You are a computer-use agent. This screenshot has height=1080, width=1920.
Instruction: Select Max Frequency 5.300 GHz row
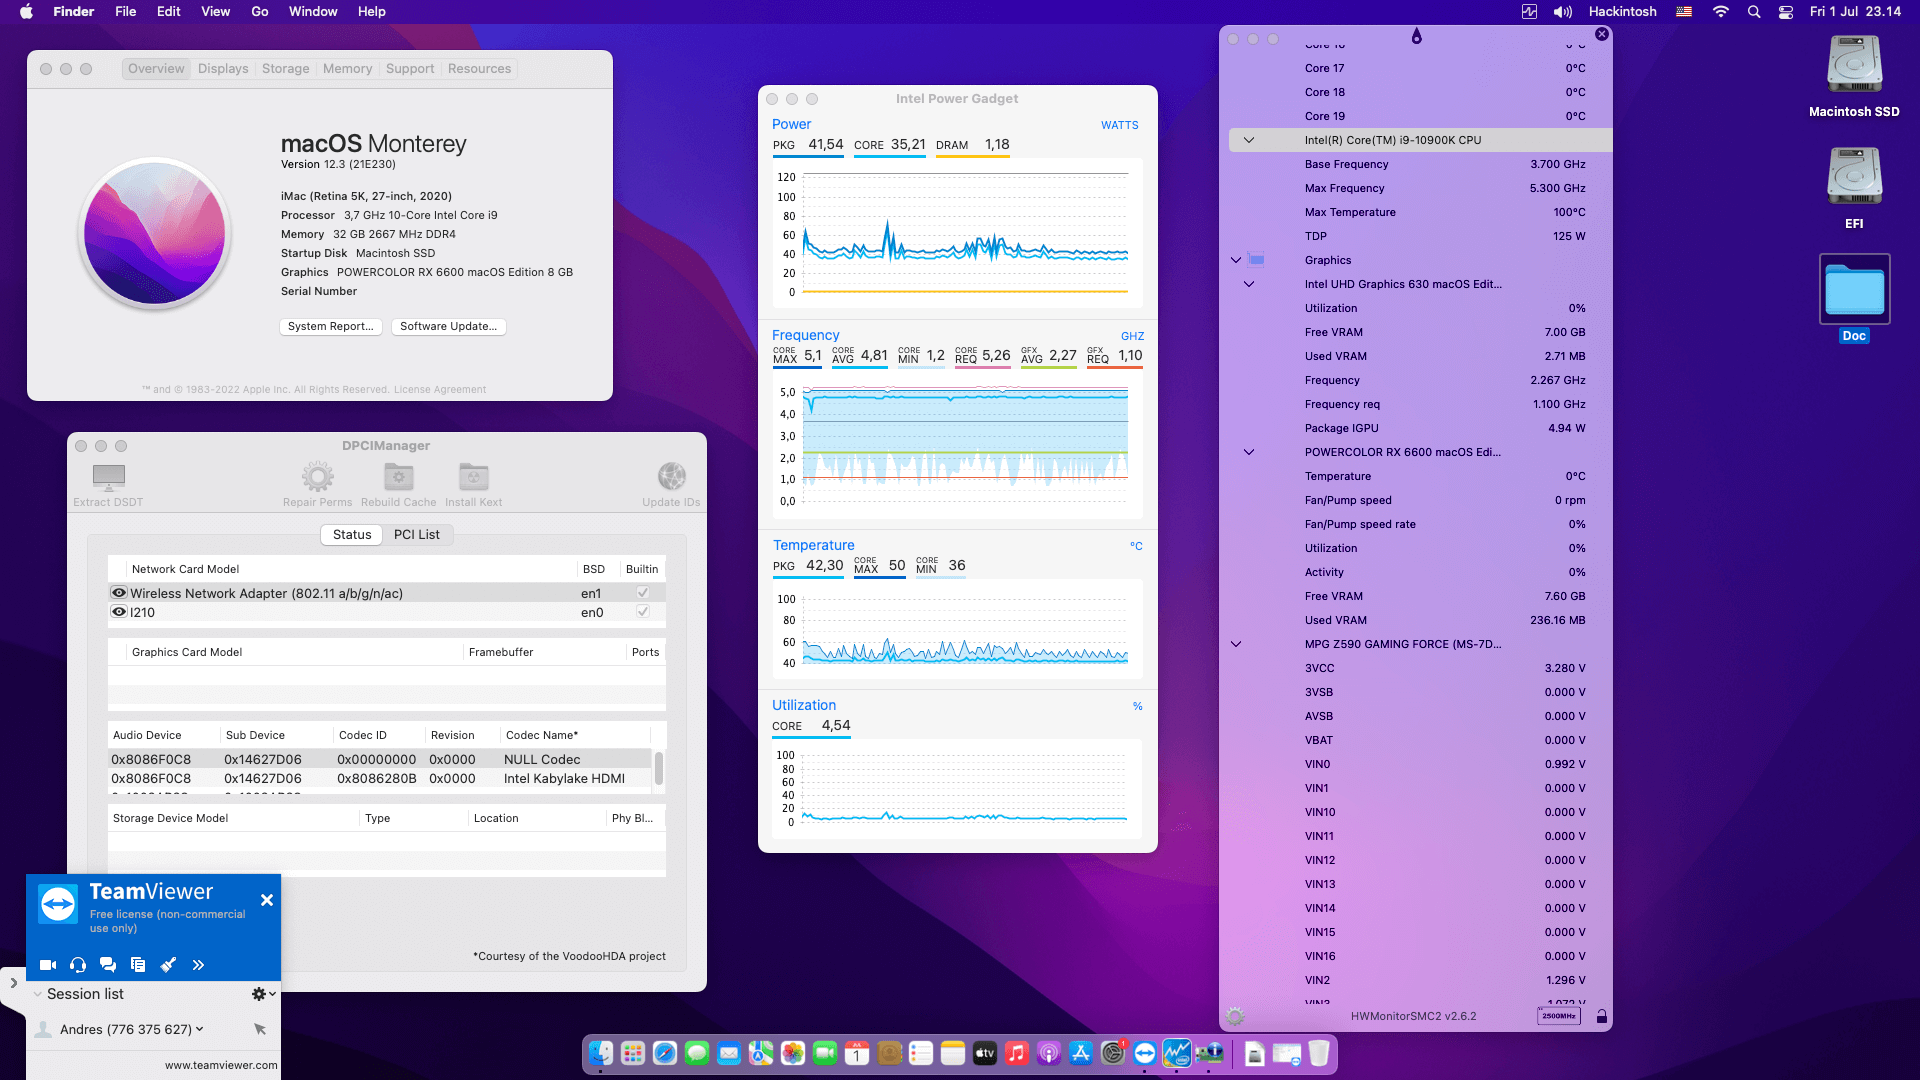point(1420,188)
